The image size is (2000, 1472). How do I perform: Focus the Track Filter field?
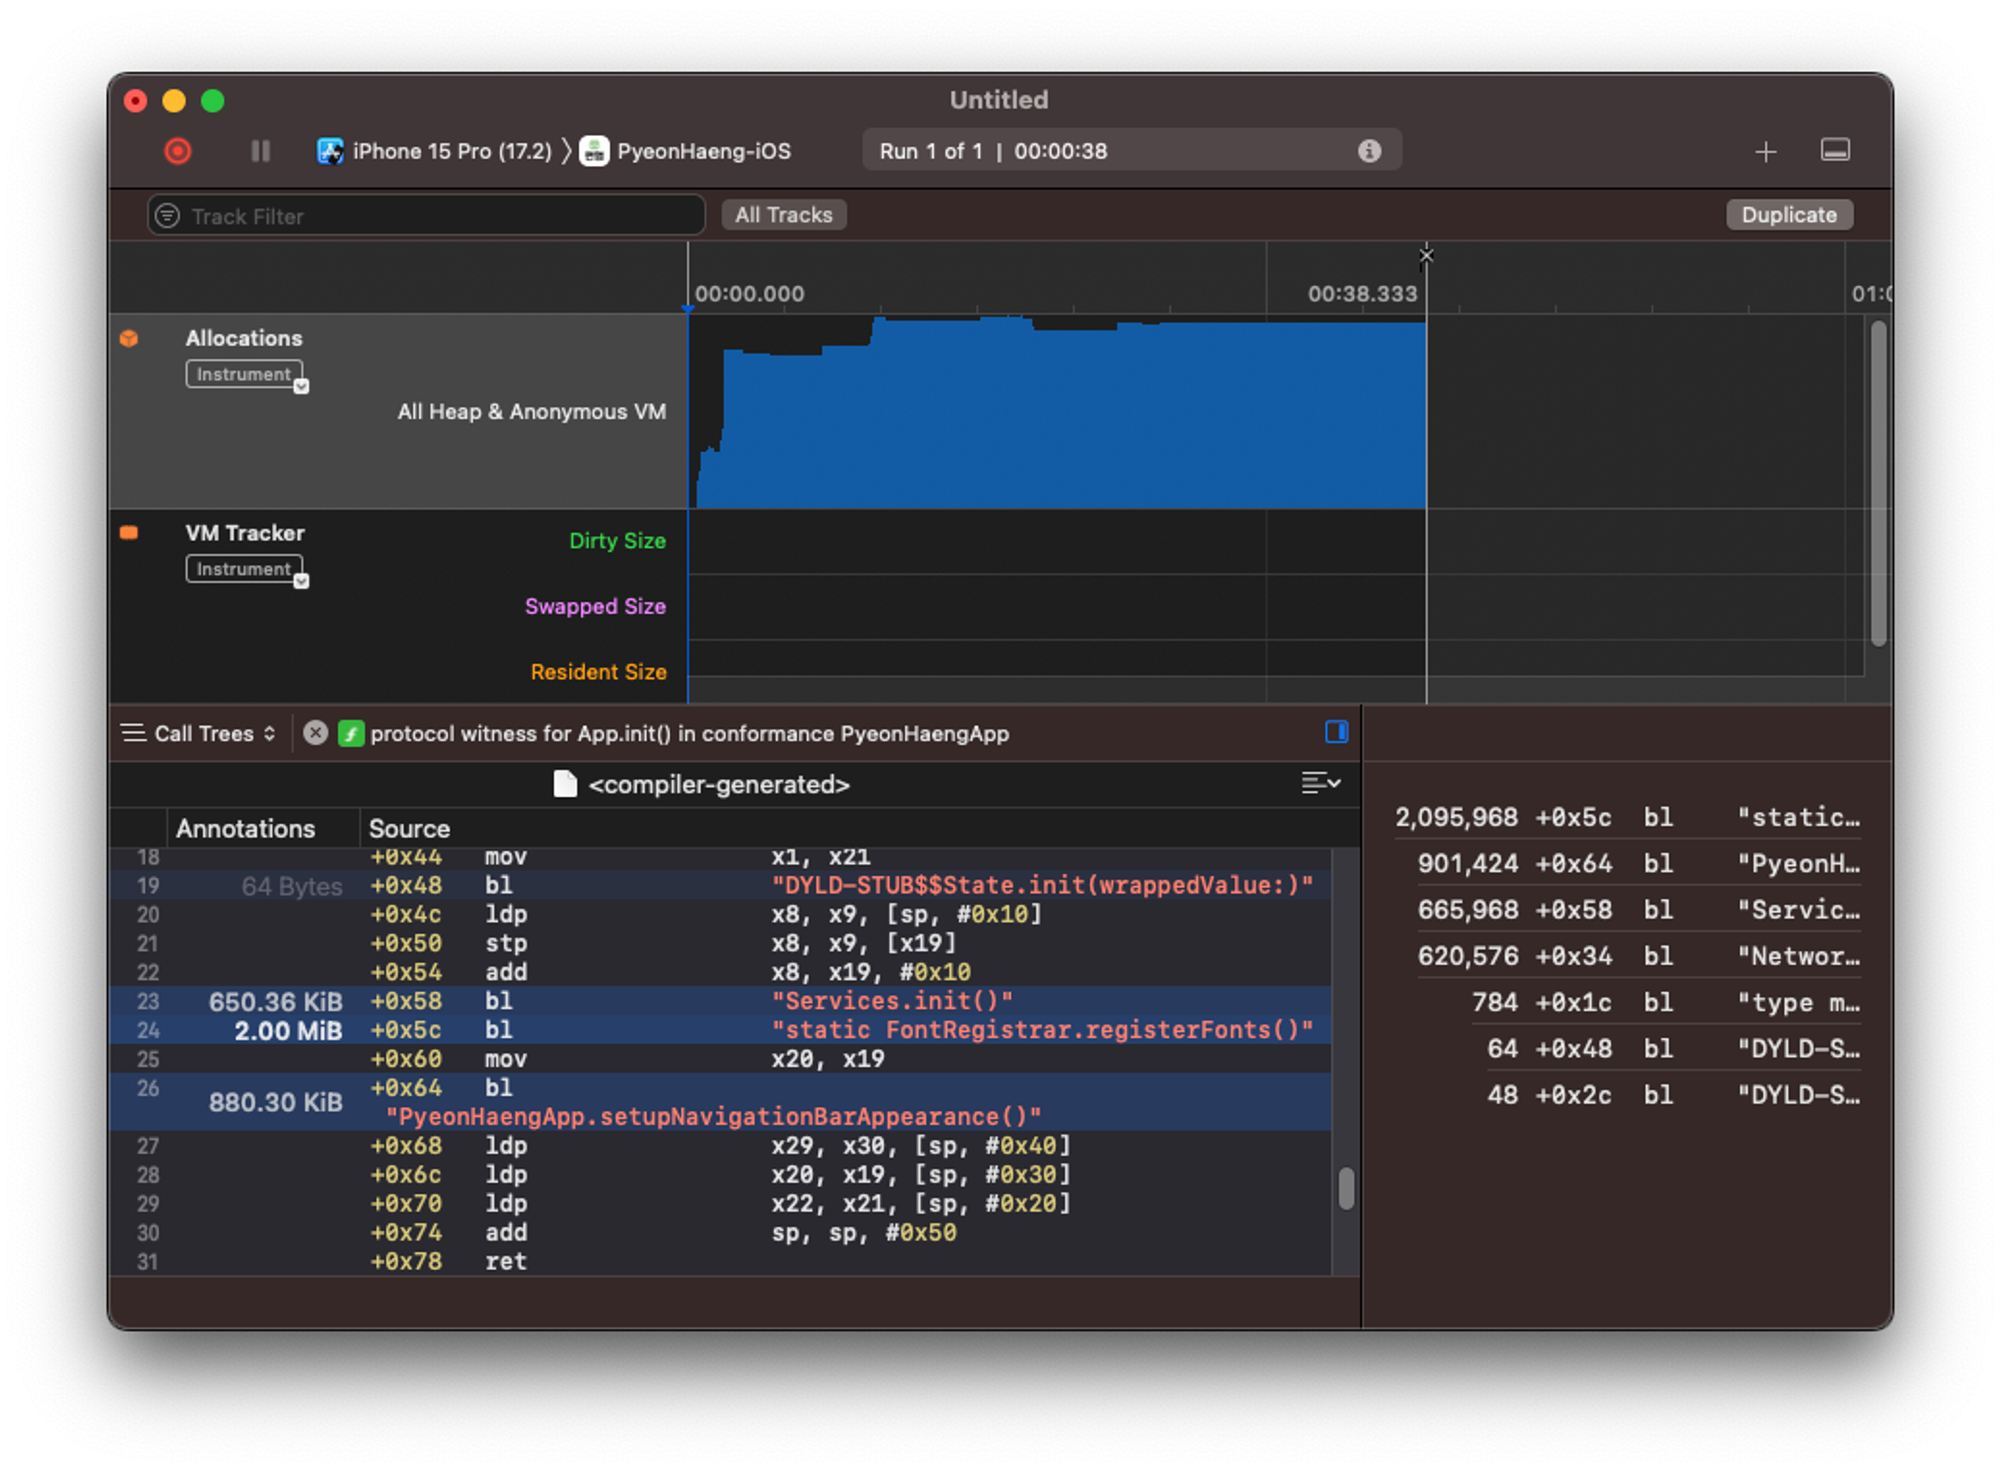point(426,215)
